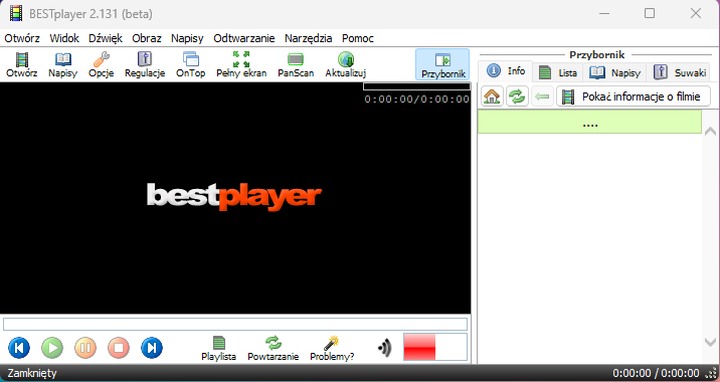
Task: Click Pokaż informacje o filmie button
Action: 633,96
